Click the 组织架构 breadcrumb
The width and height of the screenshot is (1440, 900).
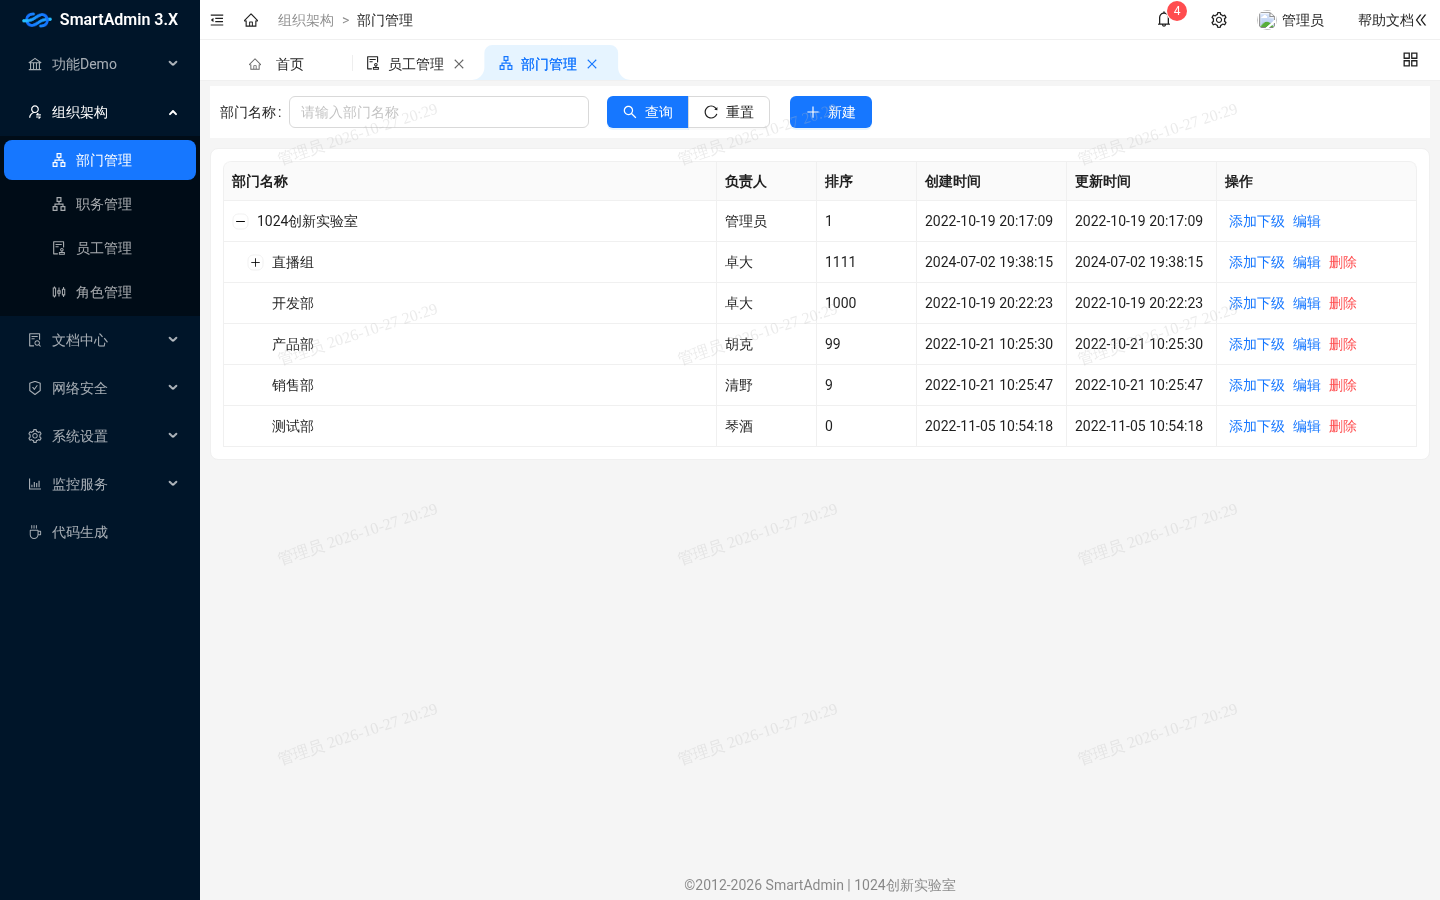306,20
